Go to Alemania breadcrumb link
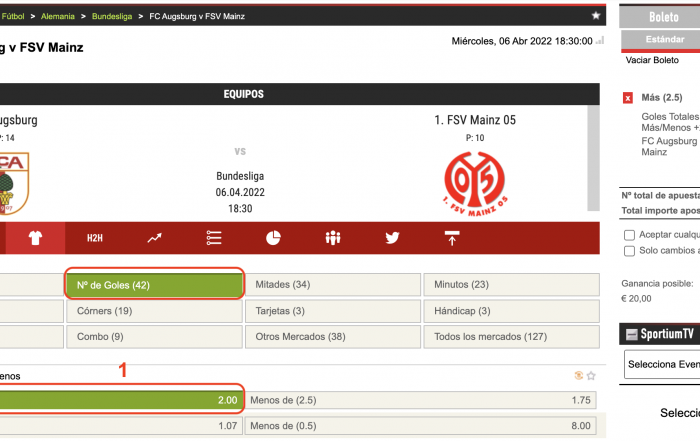Screen dimensions: 700x441 click(58, 16)
